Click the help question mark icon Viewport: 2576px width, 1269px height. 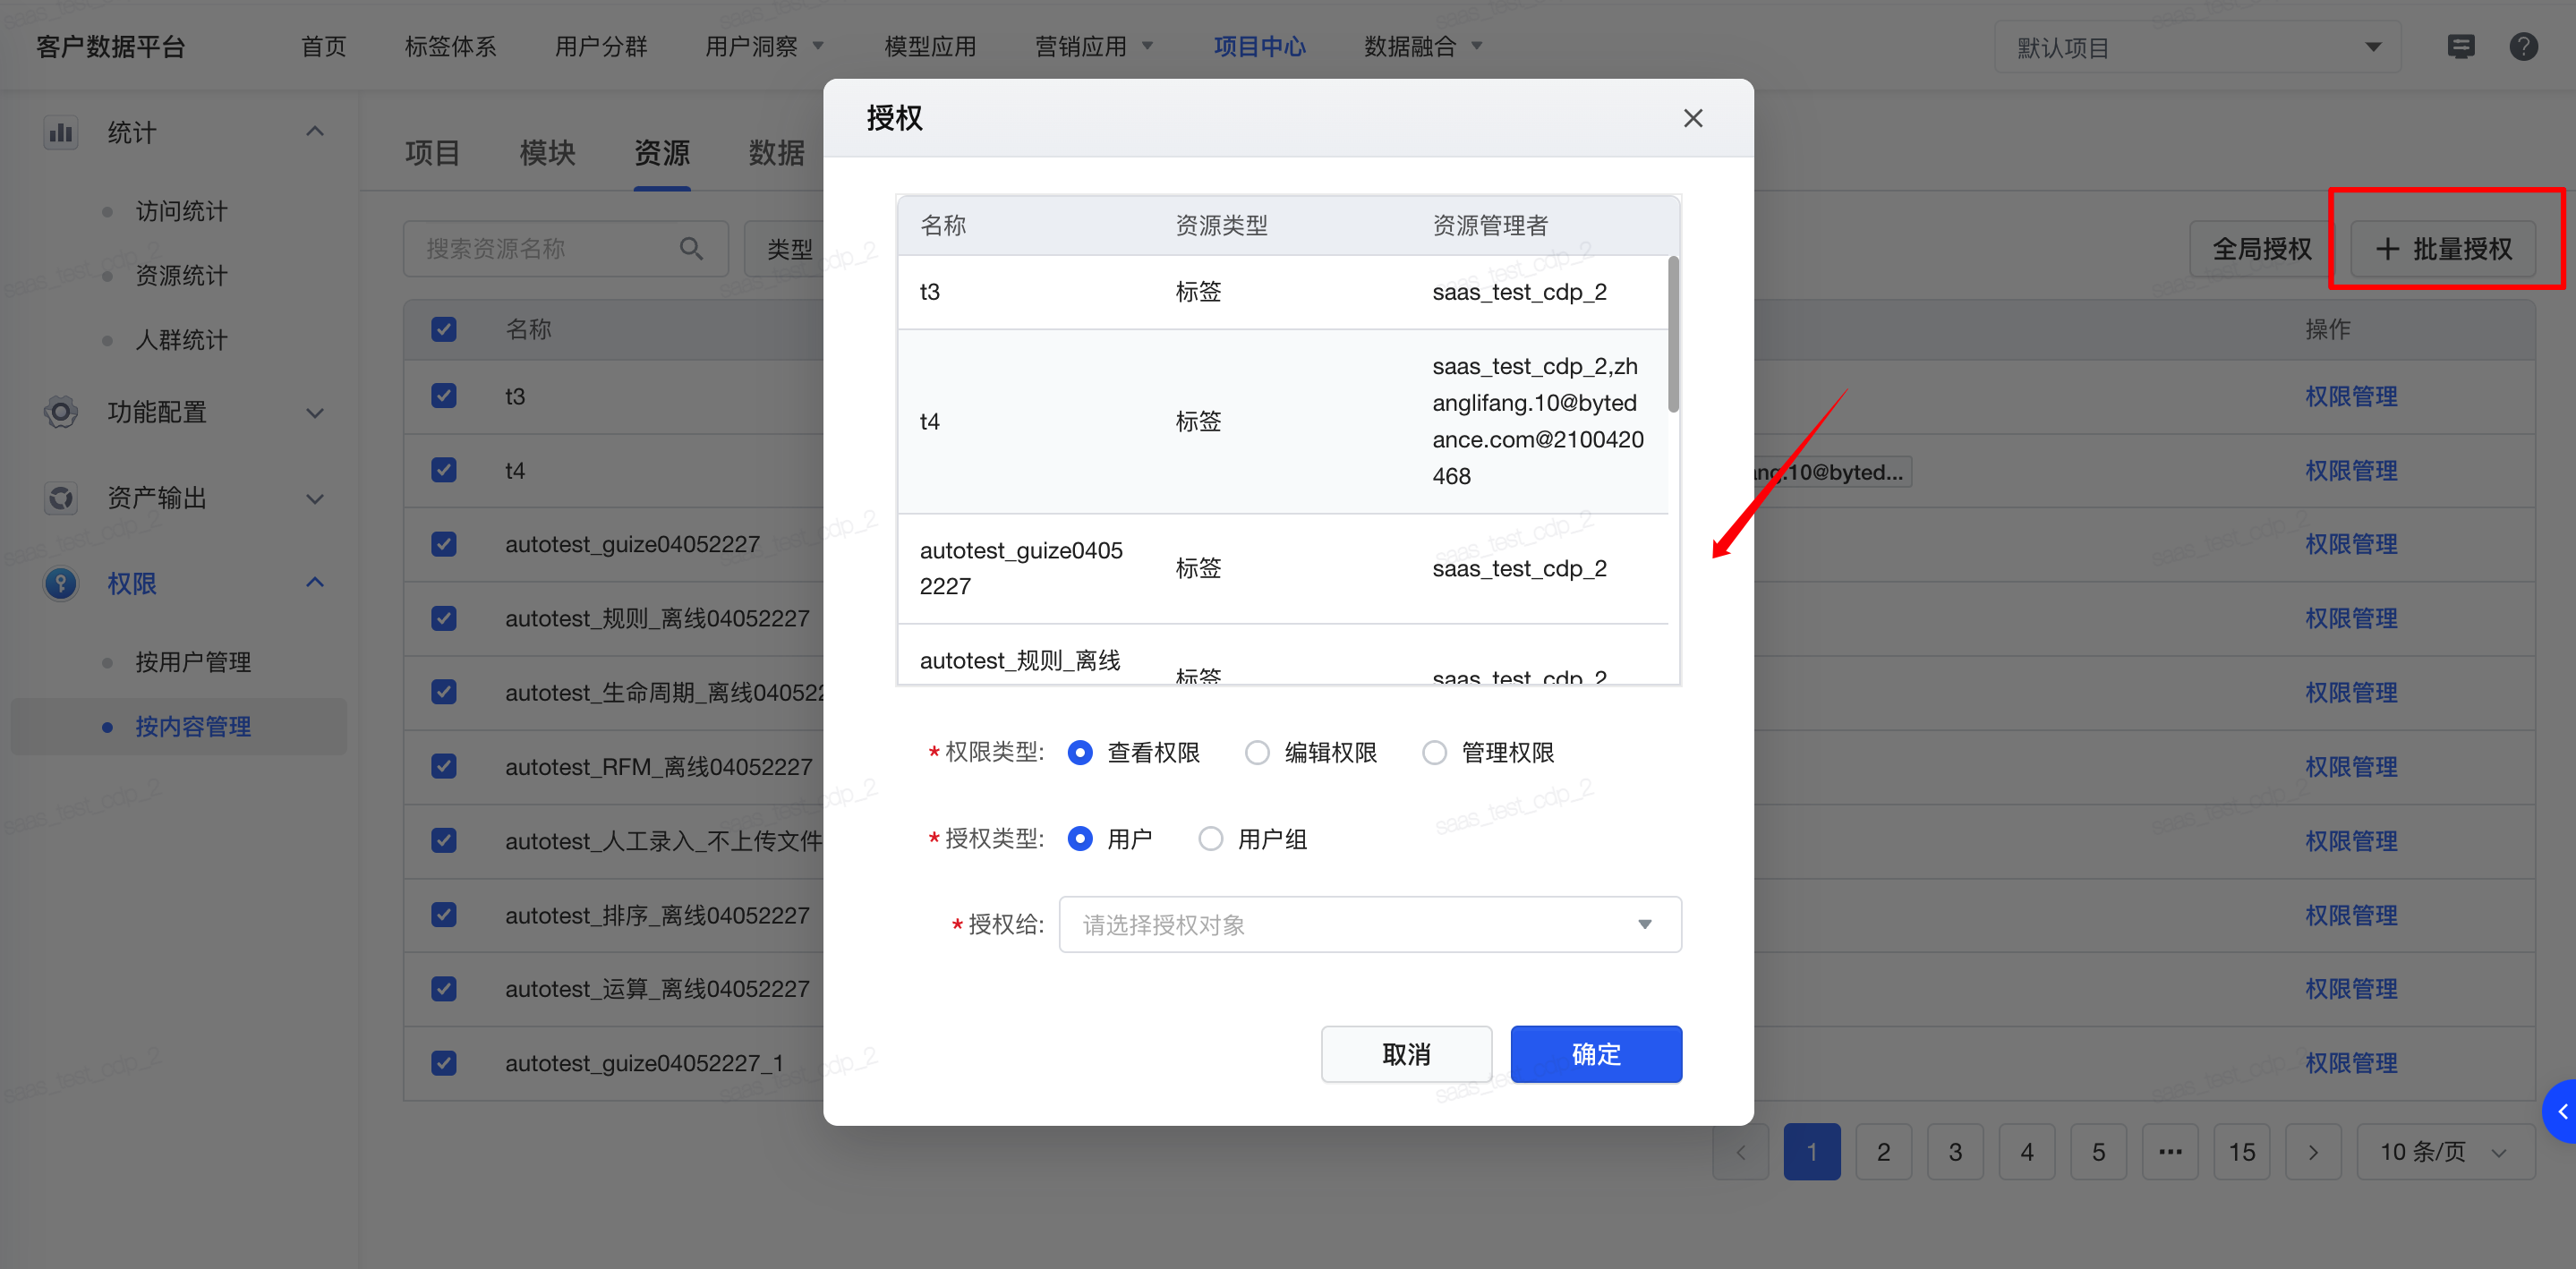(x=2523, y=47)
